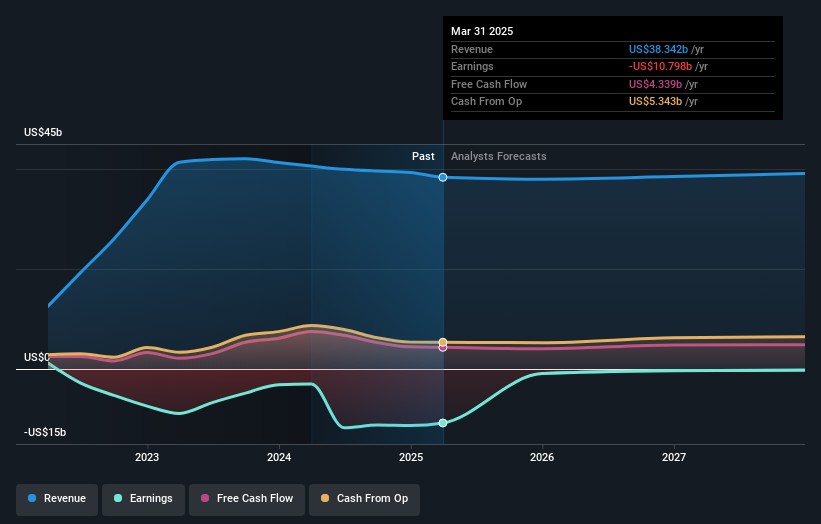Click the Analysts Forecasts label
The height and width of the screenshot is (524, 821).
[x=499, y=156]
